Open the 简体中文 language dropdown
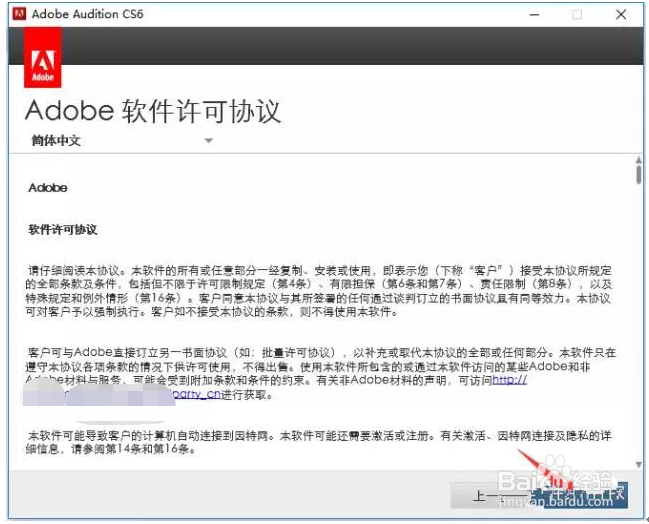Viewport: 649px width, 524px height. click(x=122, y=141)
